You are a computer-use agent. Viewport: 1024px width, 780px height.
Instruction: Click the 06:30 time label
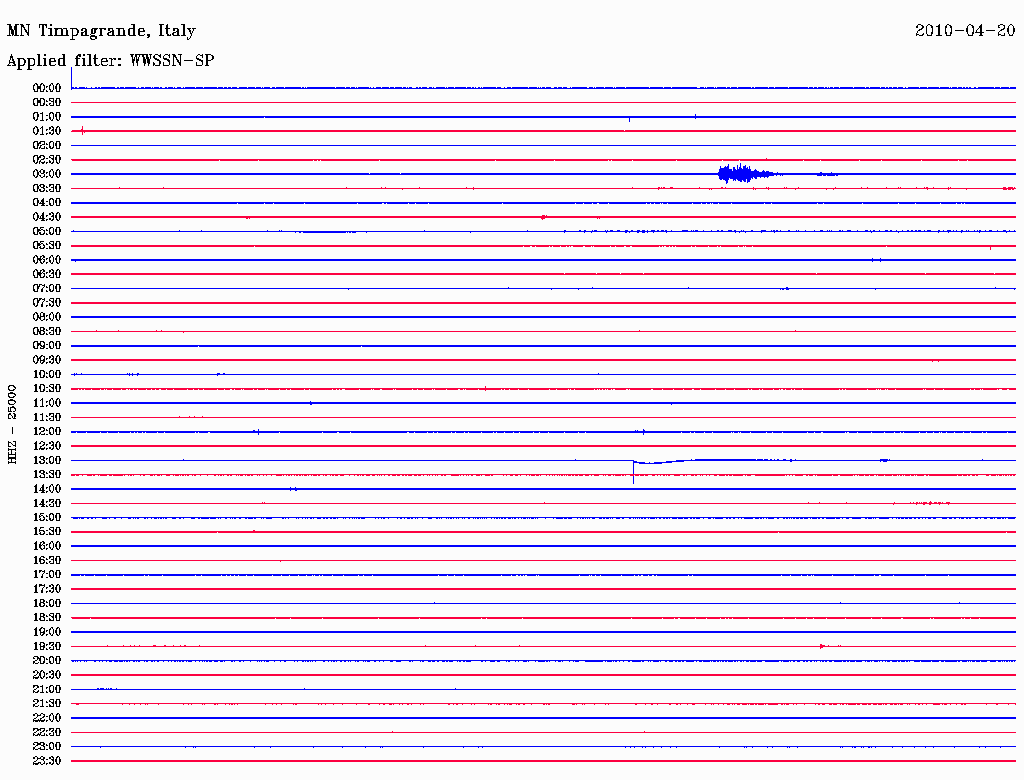tap(47, 274)
